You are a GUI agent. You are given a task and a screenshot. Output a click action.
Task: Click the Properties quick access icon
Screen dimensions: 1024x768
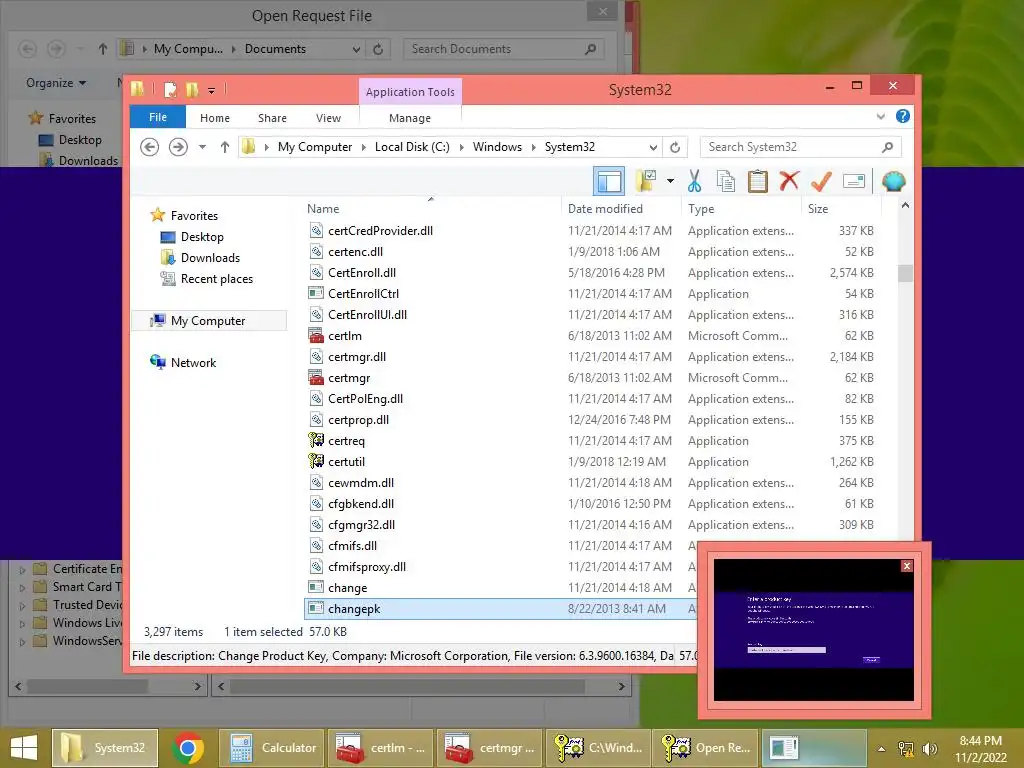(x=170, y=90)
